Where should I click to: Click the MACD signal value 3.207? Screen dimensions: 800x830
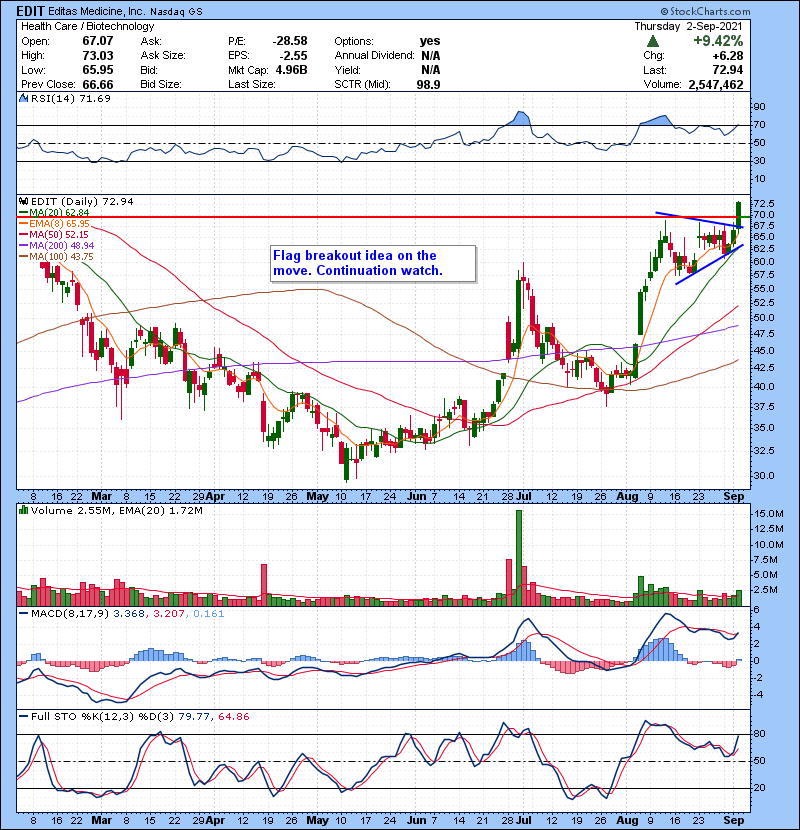(168, 614)
